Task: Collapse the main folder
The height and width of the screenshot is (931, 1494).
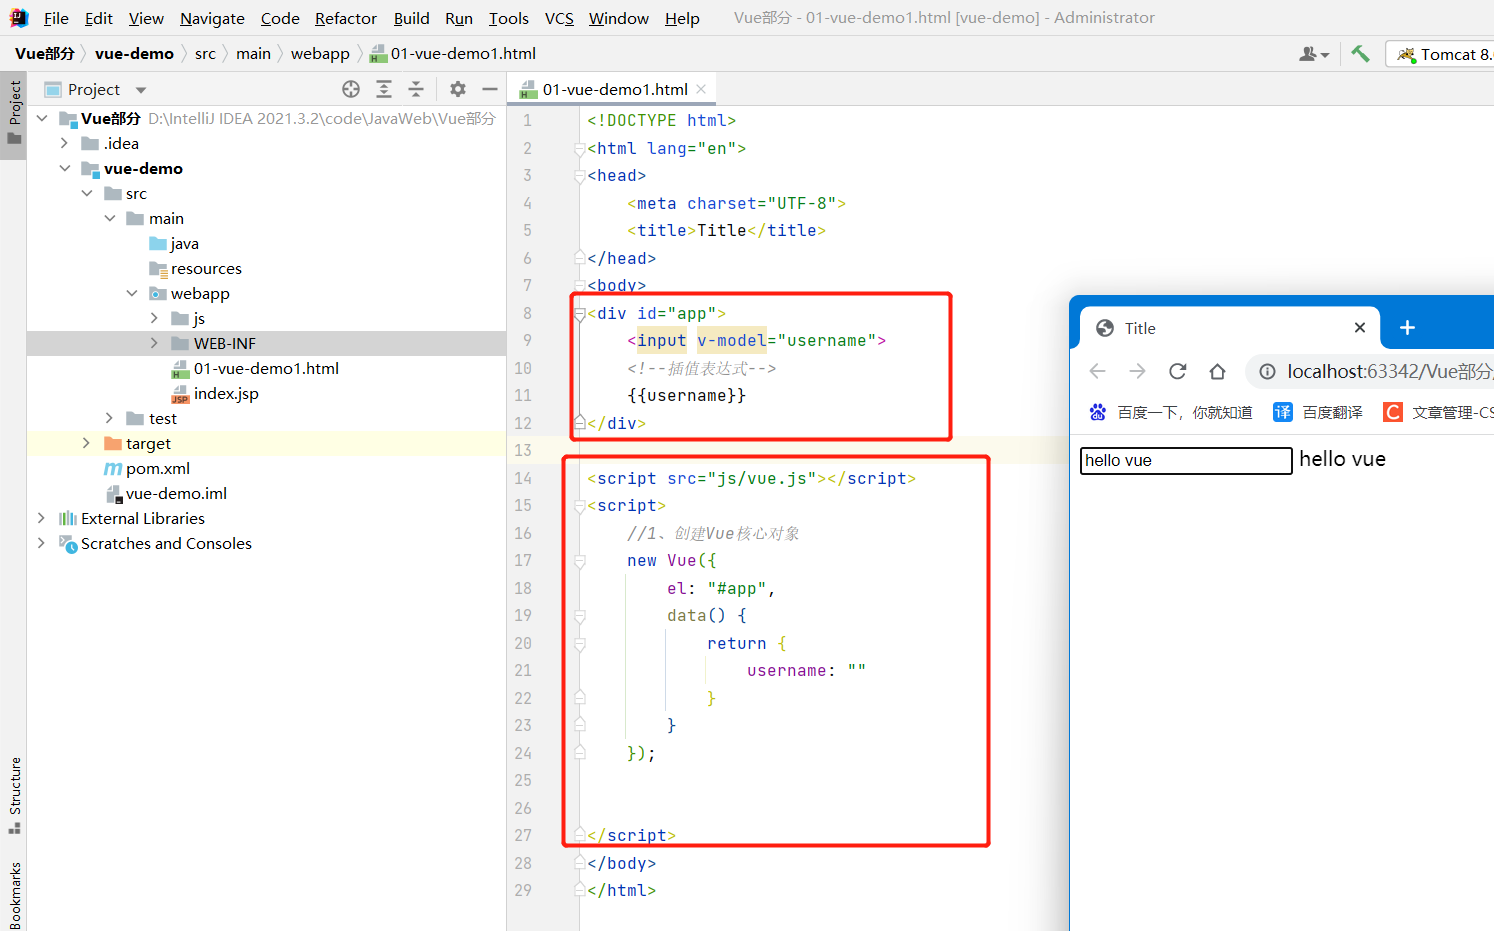Action: point(110,218)
